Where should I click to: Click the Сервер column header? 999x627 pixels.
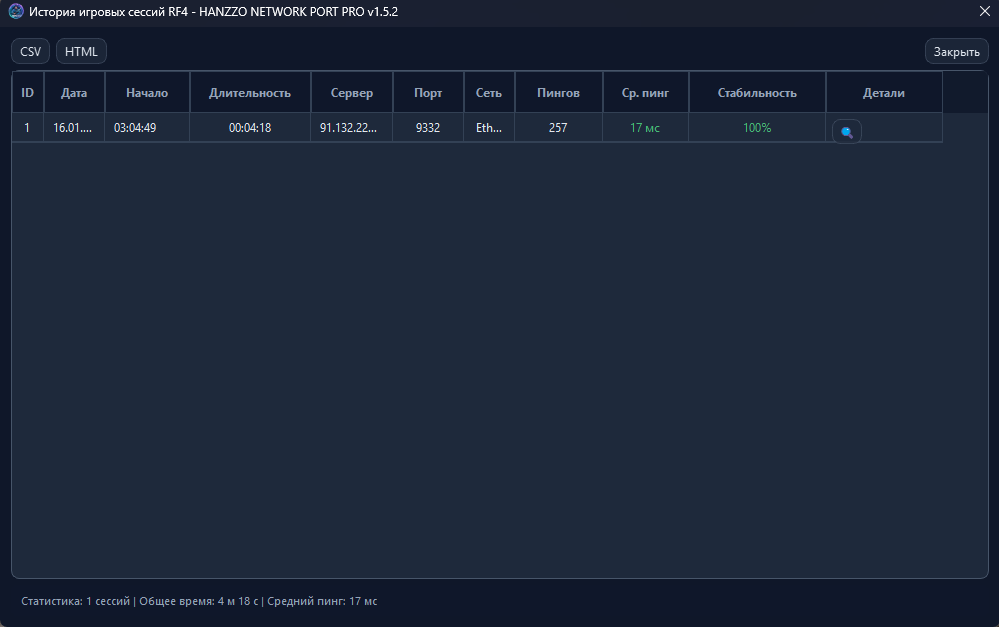[352, 93]
